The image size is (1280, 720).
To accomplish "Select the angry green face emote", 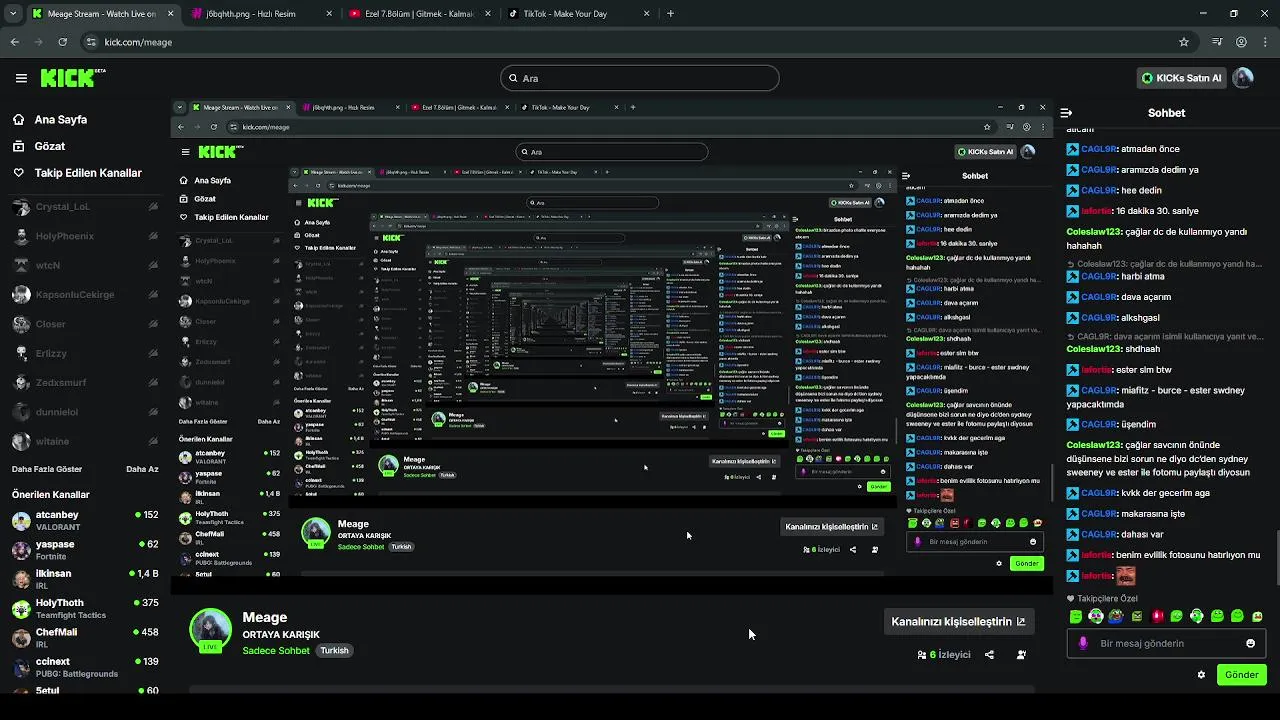I will coord(1136,616).
